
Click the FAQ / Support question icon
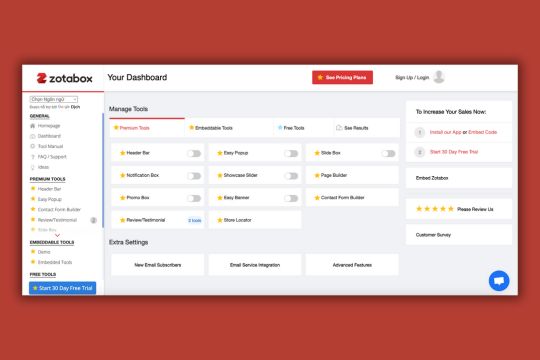[33, 157]
